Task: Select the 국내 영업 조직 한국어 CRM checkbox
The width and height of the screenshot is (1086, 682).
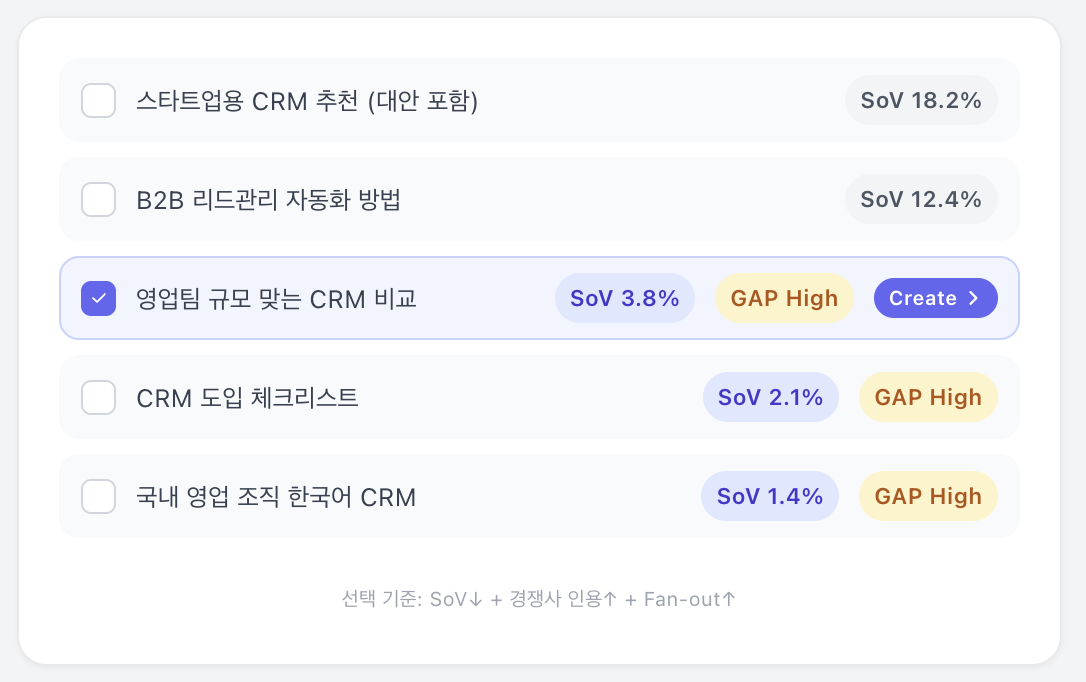Action: [98, 496]
